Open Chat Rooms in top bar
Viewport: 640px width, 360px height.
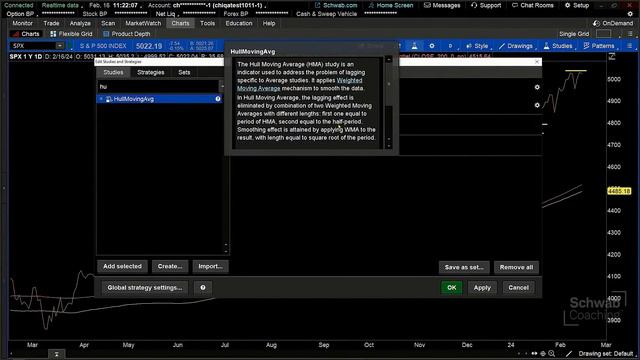(x=533, y=5)
